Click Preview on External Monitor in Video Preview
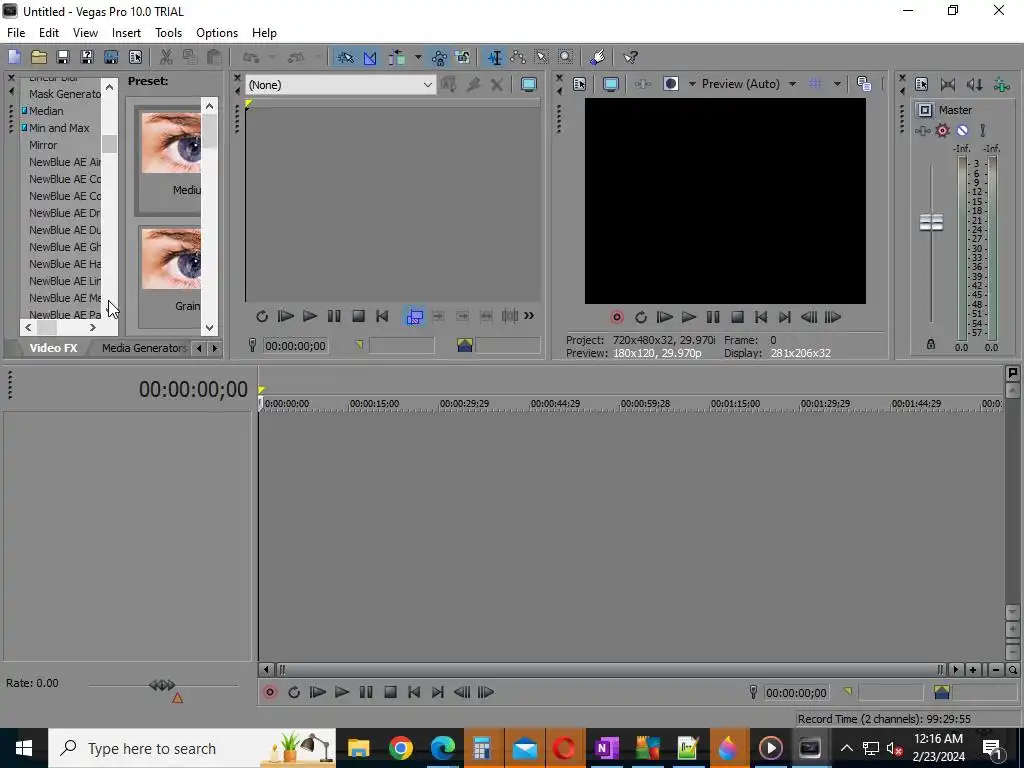This screenshot has height=768, width=1024. pyautogui.click(x=611, y=84)
